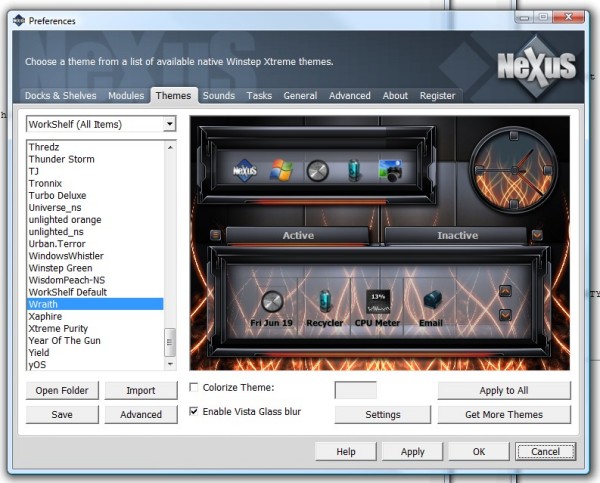Click the Preferences title bar app icon
Image resolution: width=600 pixels, height=483 pixels.
click(18, 20)
